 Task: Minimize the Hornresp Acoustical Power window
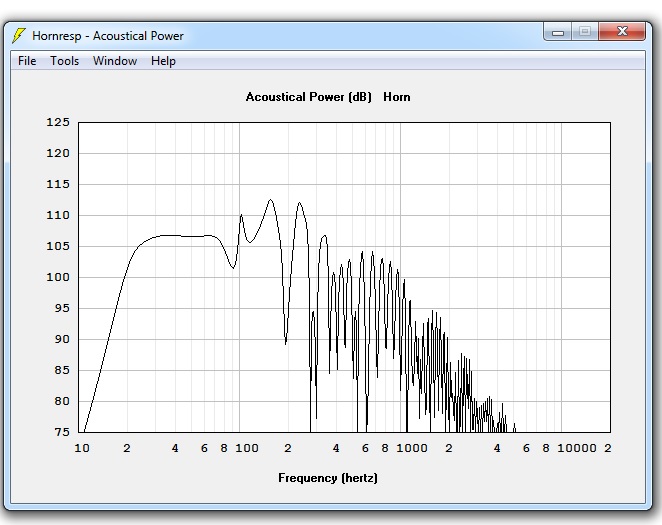click(x=558, y=32)
